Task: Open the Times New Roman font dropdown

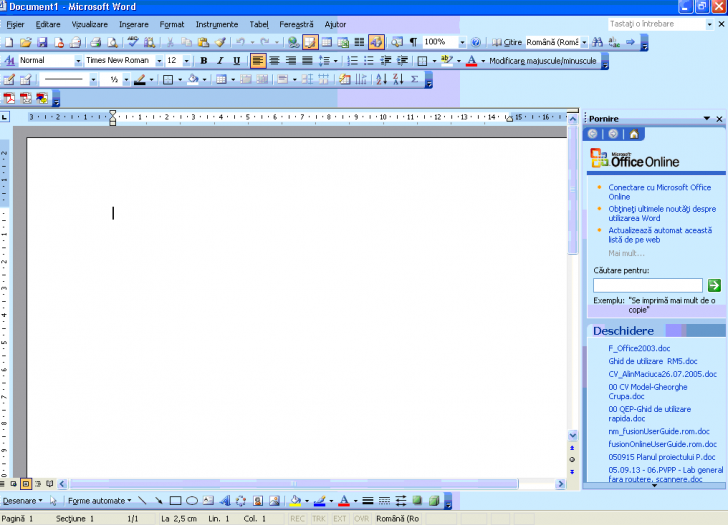Action: pos(159,61)
